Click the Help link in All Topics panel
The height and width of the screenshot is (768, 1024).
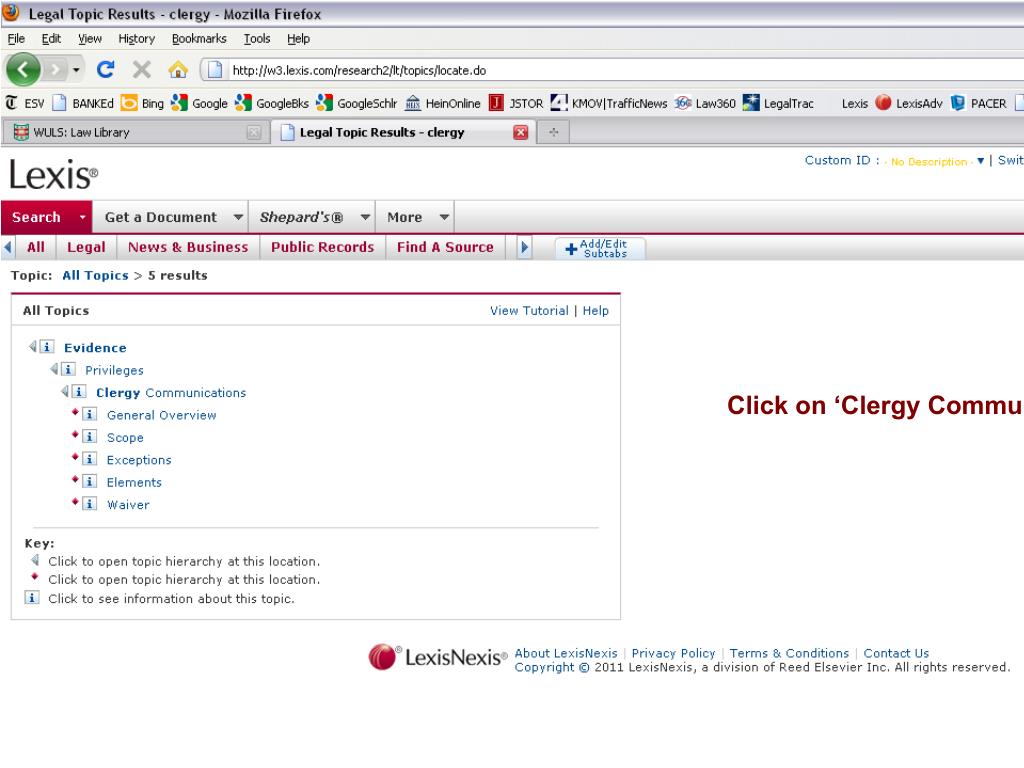tap(596, 311)
